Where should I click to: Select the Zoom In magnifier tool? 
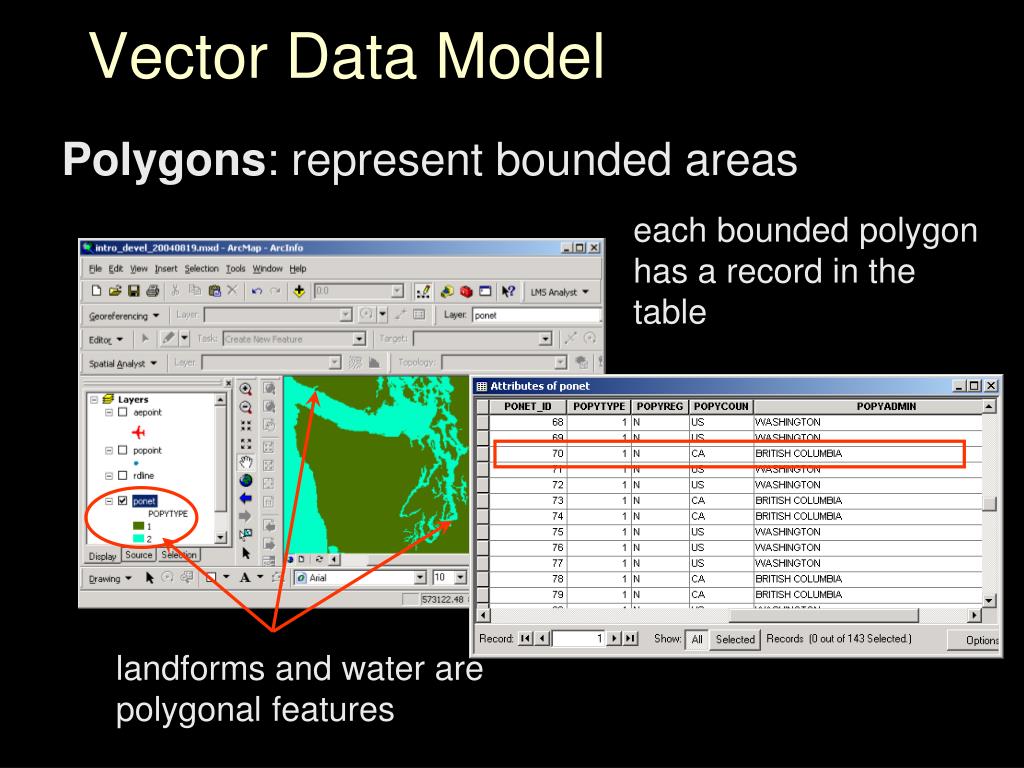(x=246, y=389)
